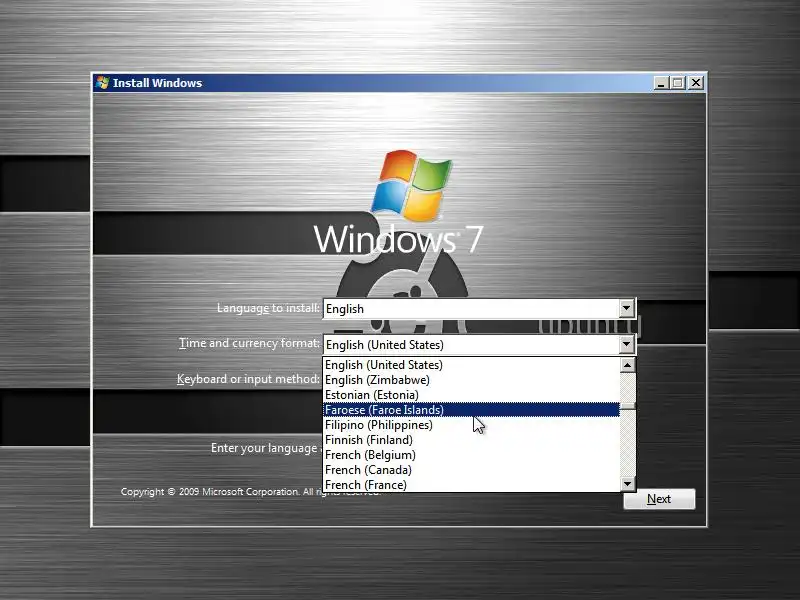Viewport: 800px width, 600px height.
Task: Click the list scrollbar down arrow
Action: coord(628,483)
